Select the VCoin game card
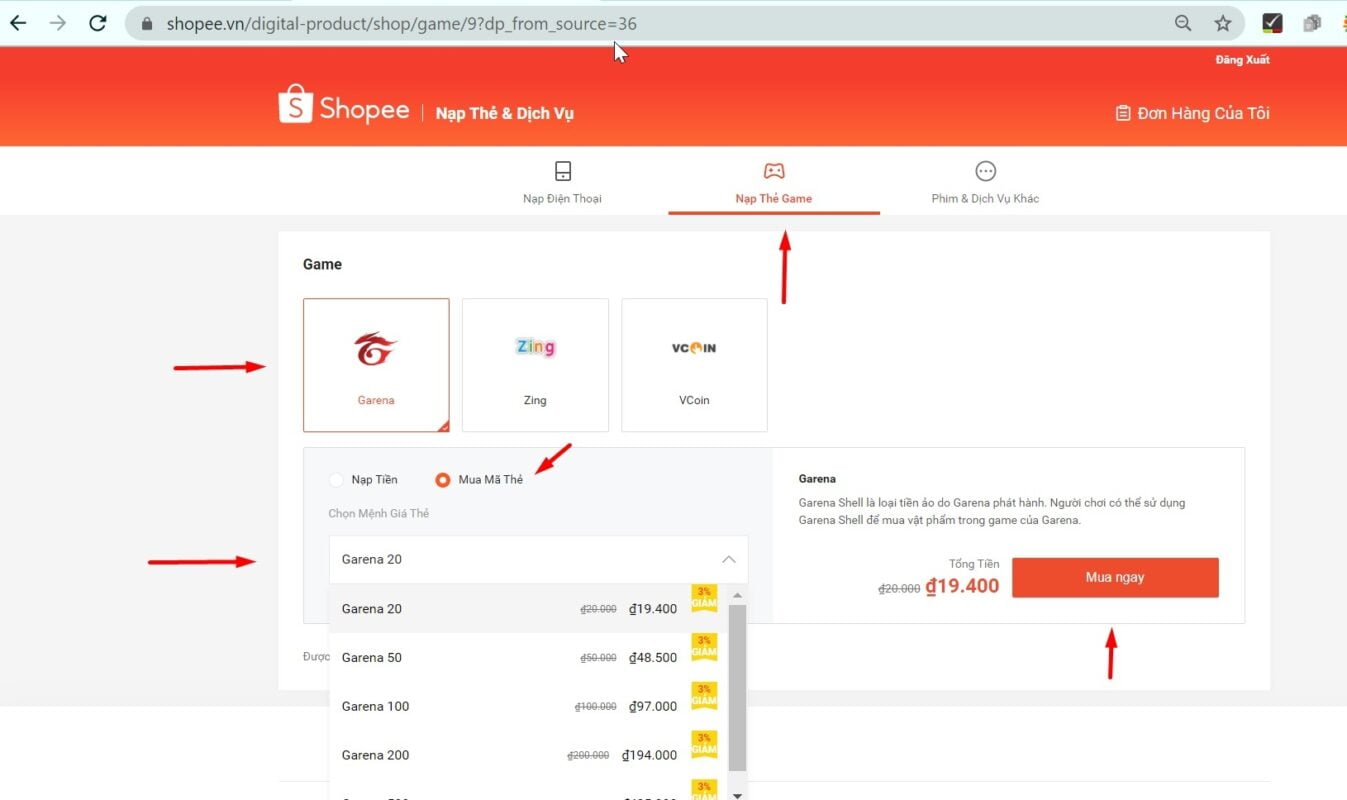Screen dimensions: 1347x800 [x=694, y=365]
